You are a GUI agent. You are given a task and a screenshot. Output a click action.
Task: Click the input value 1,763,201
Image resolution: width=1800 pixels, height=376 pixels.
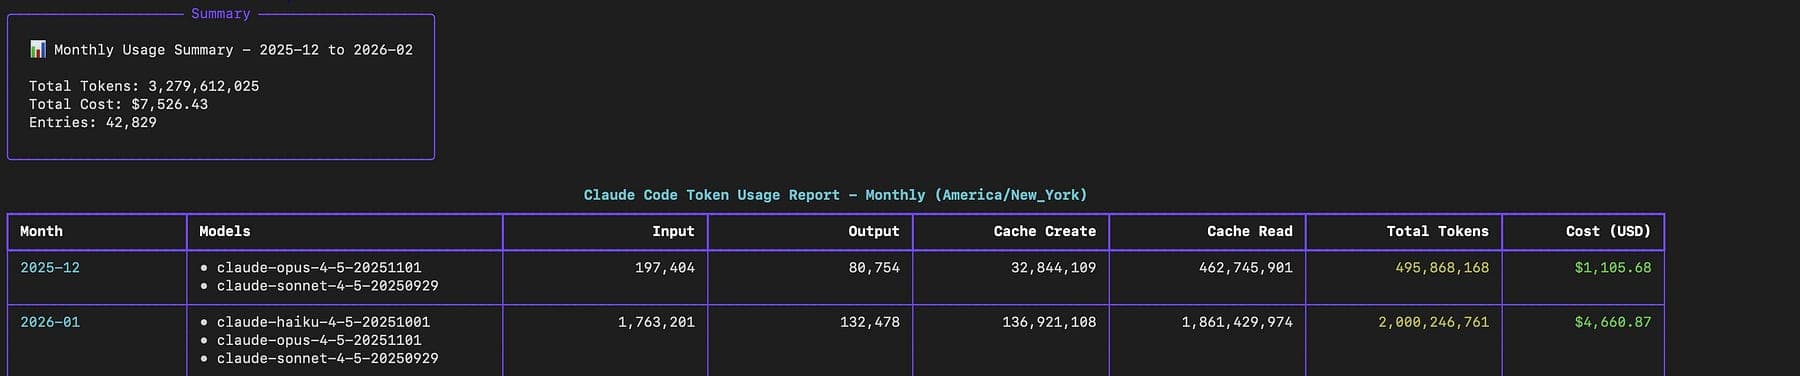pyautogui.click(x=656, y=322)
